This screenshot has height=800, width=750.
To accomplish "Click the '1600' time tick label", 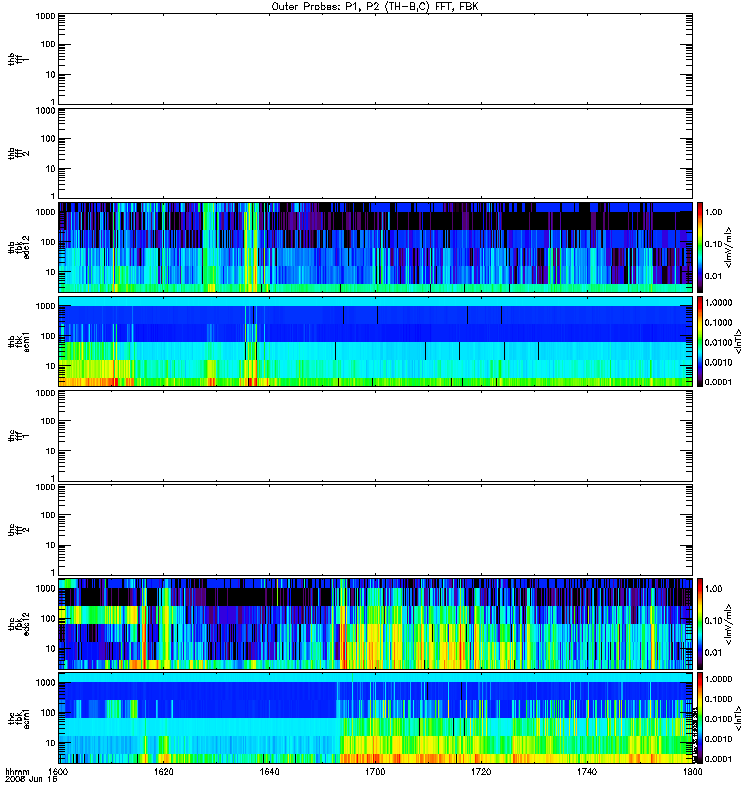I will click(x=57, y=771).
